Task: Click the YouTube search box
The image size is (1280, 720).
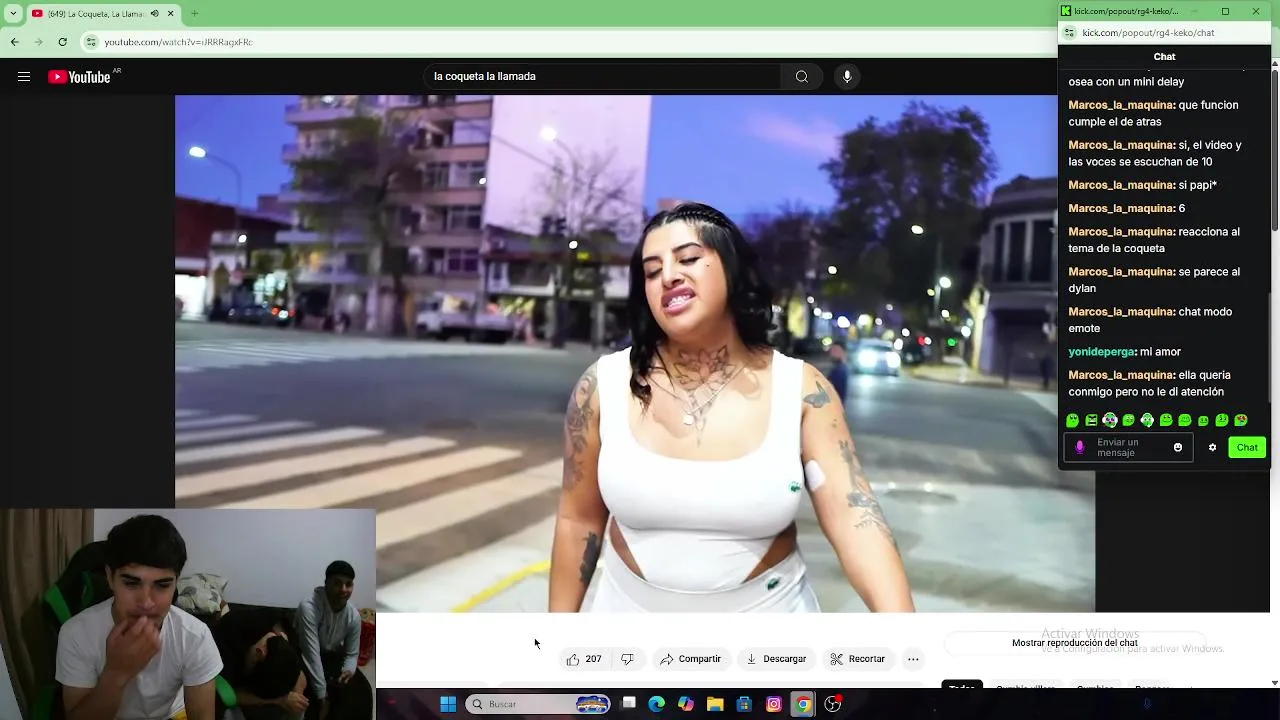Action: point(603,77)
